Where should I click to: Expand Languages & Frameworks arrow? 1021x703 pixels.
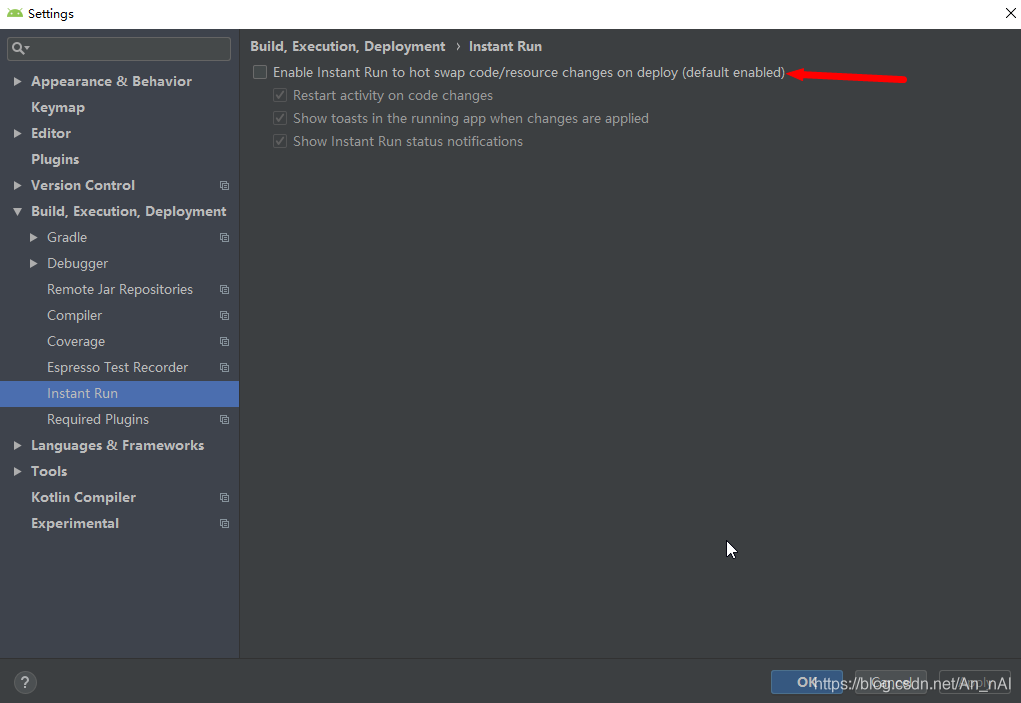click(x=18, y=445)
